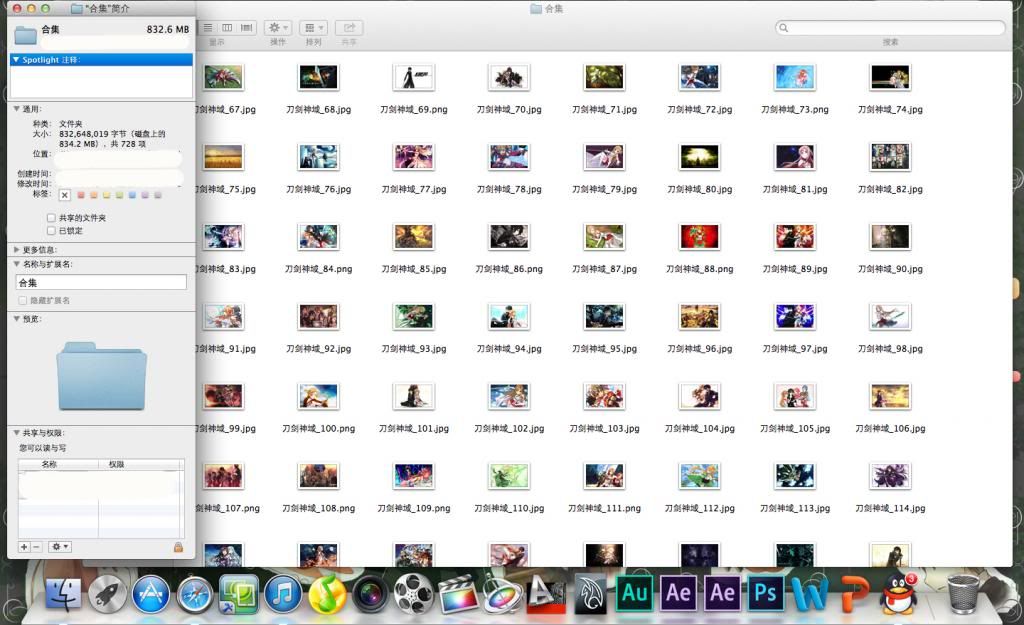
Task: Open the QQ penguin app in Dock
Action: tap(898, 593)
